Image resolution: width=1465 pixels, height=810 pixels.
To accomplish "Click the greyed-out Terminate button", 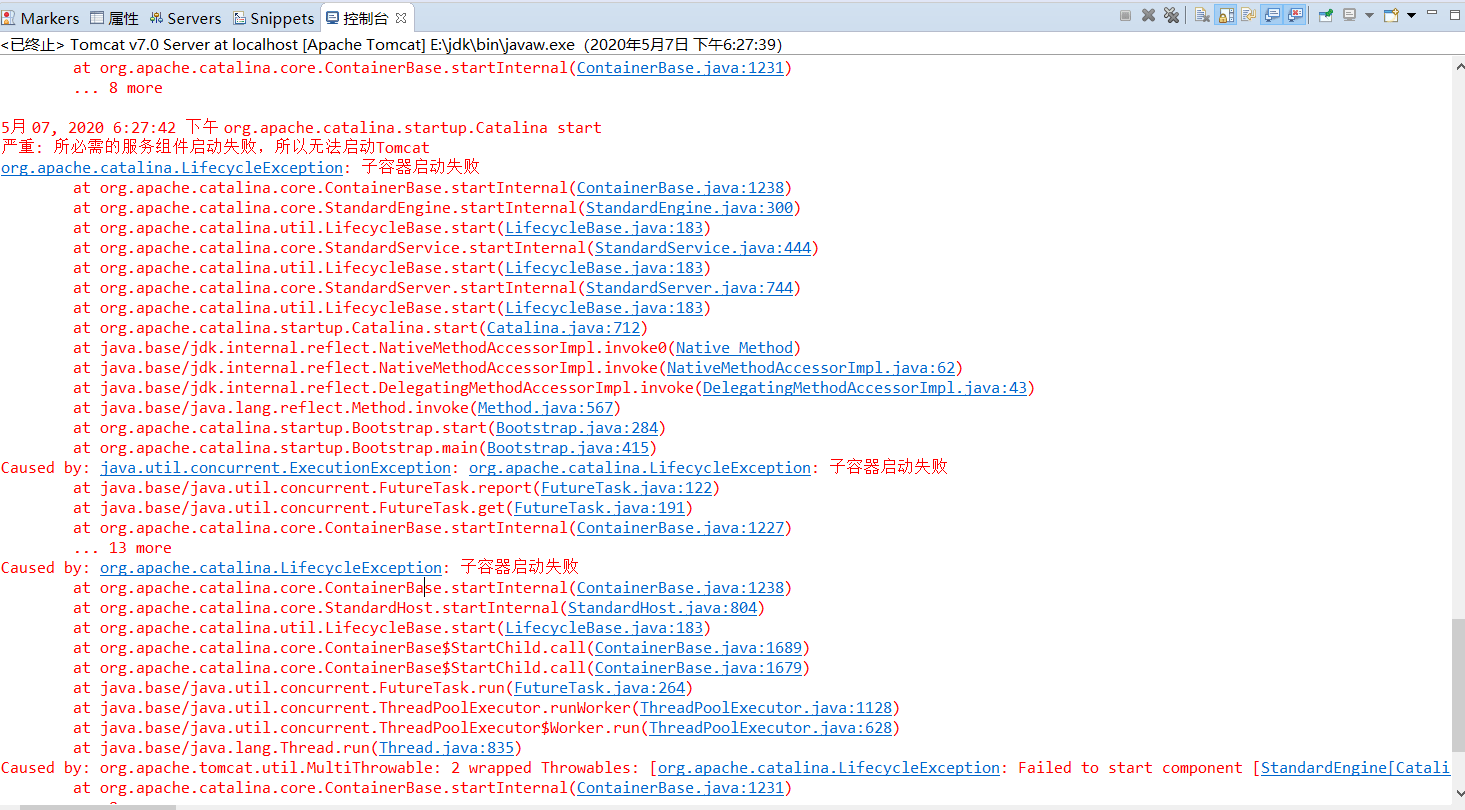I will 1125,15.
